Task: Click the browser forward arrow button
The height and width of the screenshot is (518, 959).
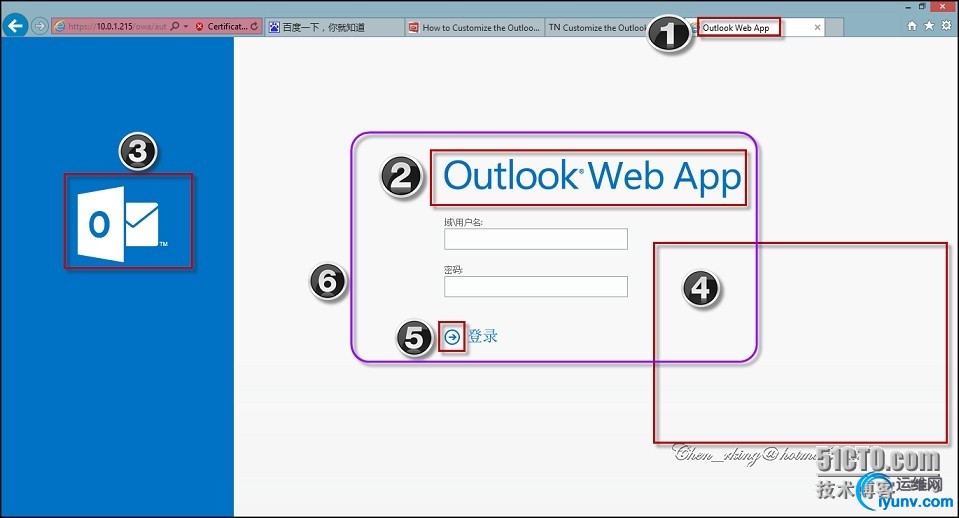Action: pyautogui.click(x=40, y=26)
